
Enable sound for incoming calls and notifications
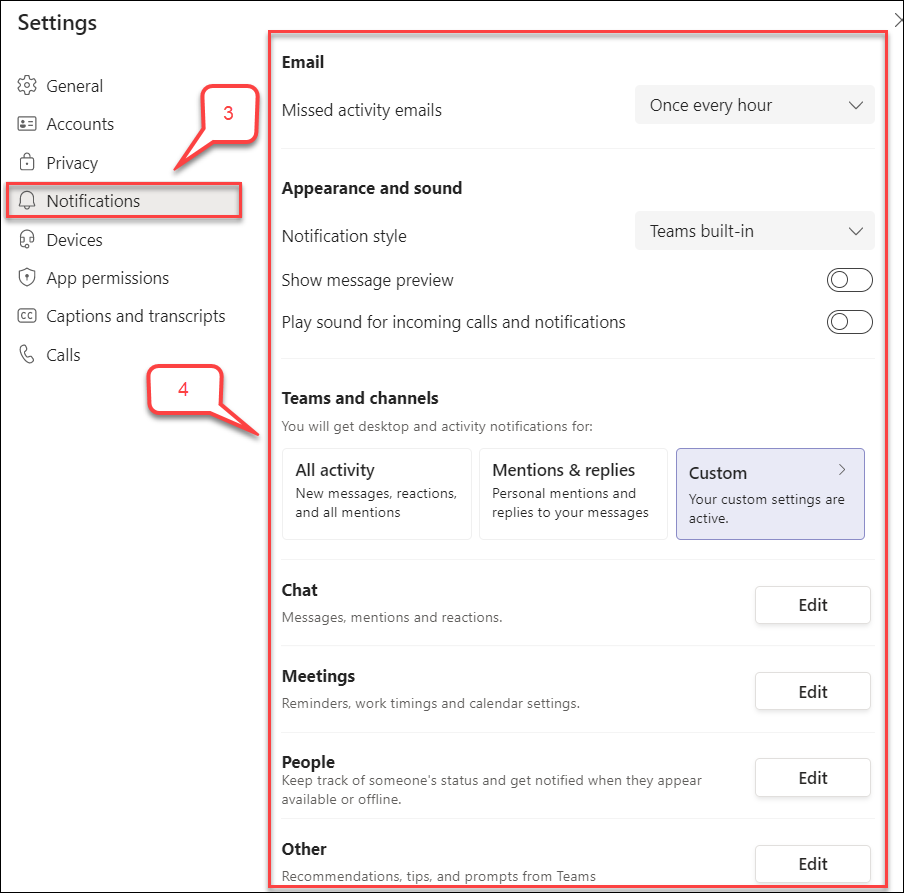pos(849,322)
